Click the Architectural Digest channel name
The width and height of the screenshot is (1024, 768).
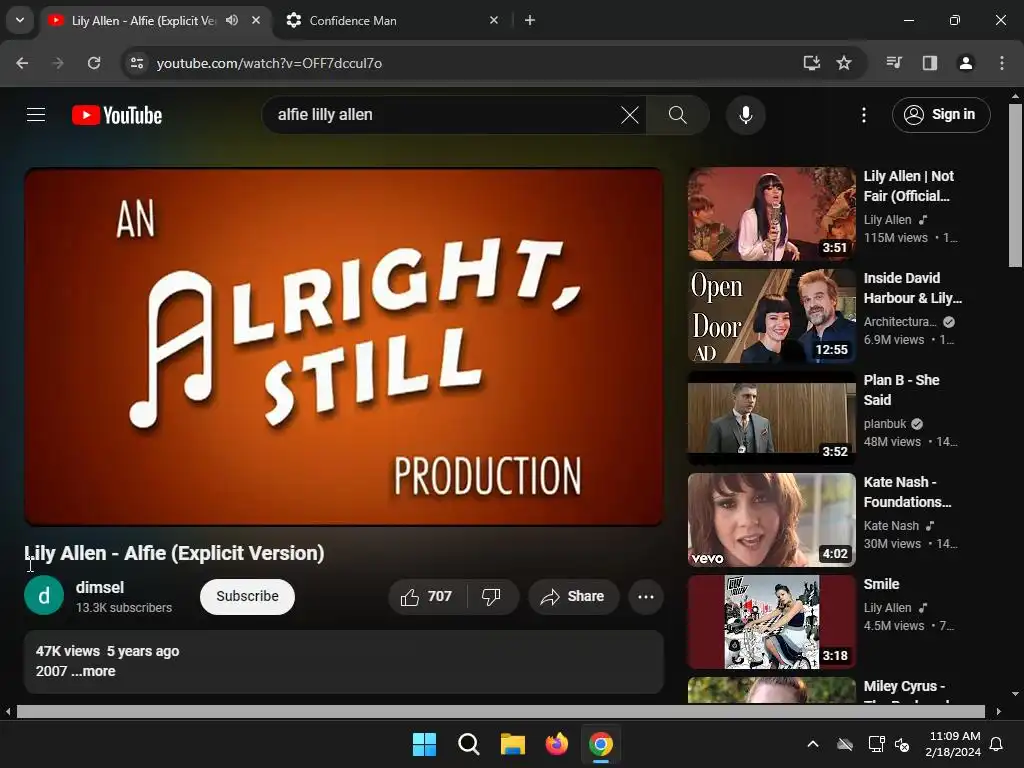[900, 322]
